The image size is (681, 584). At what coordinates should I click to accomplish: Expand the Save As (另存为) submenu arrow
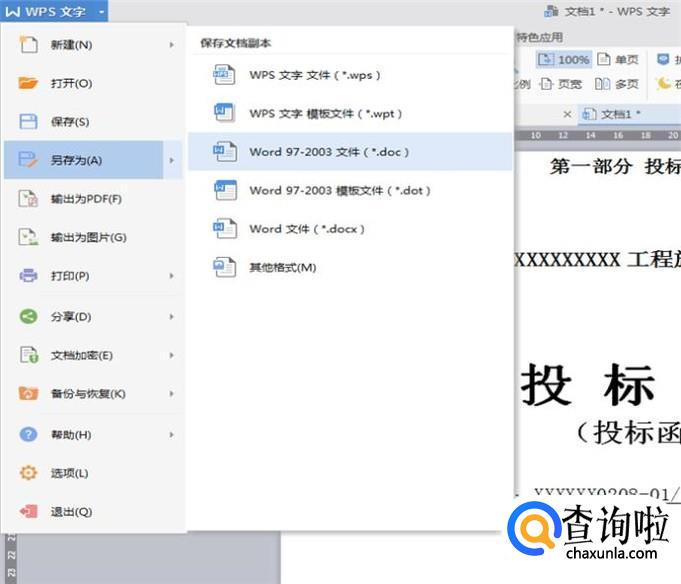click(172, 160)
